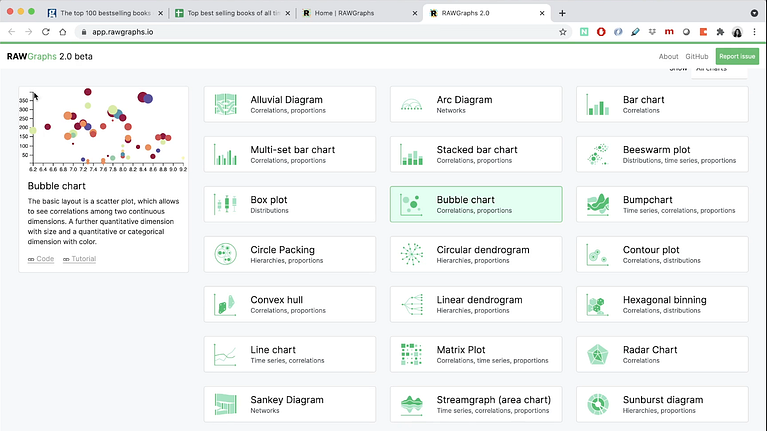Open the Chrome three-dot menu
Screen dimensions: 767x431
[752, 32]
